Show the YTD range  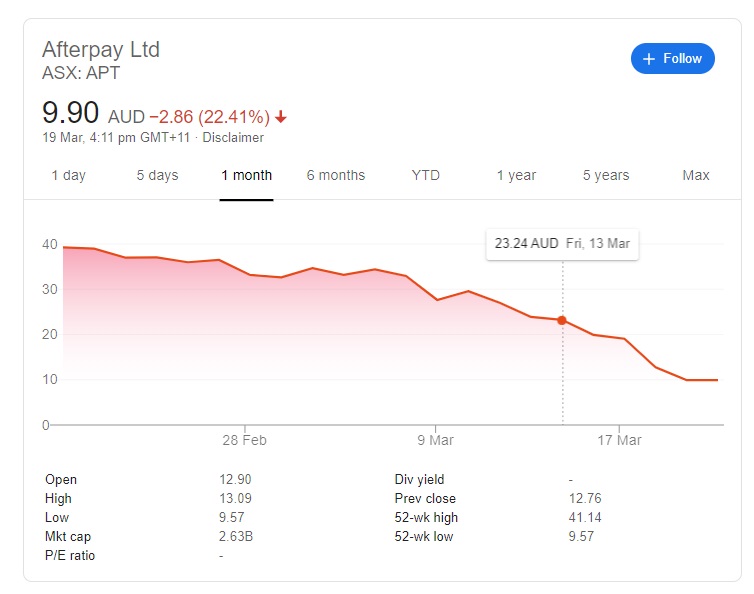425,175
